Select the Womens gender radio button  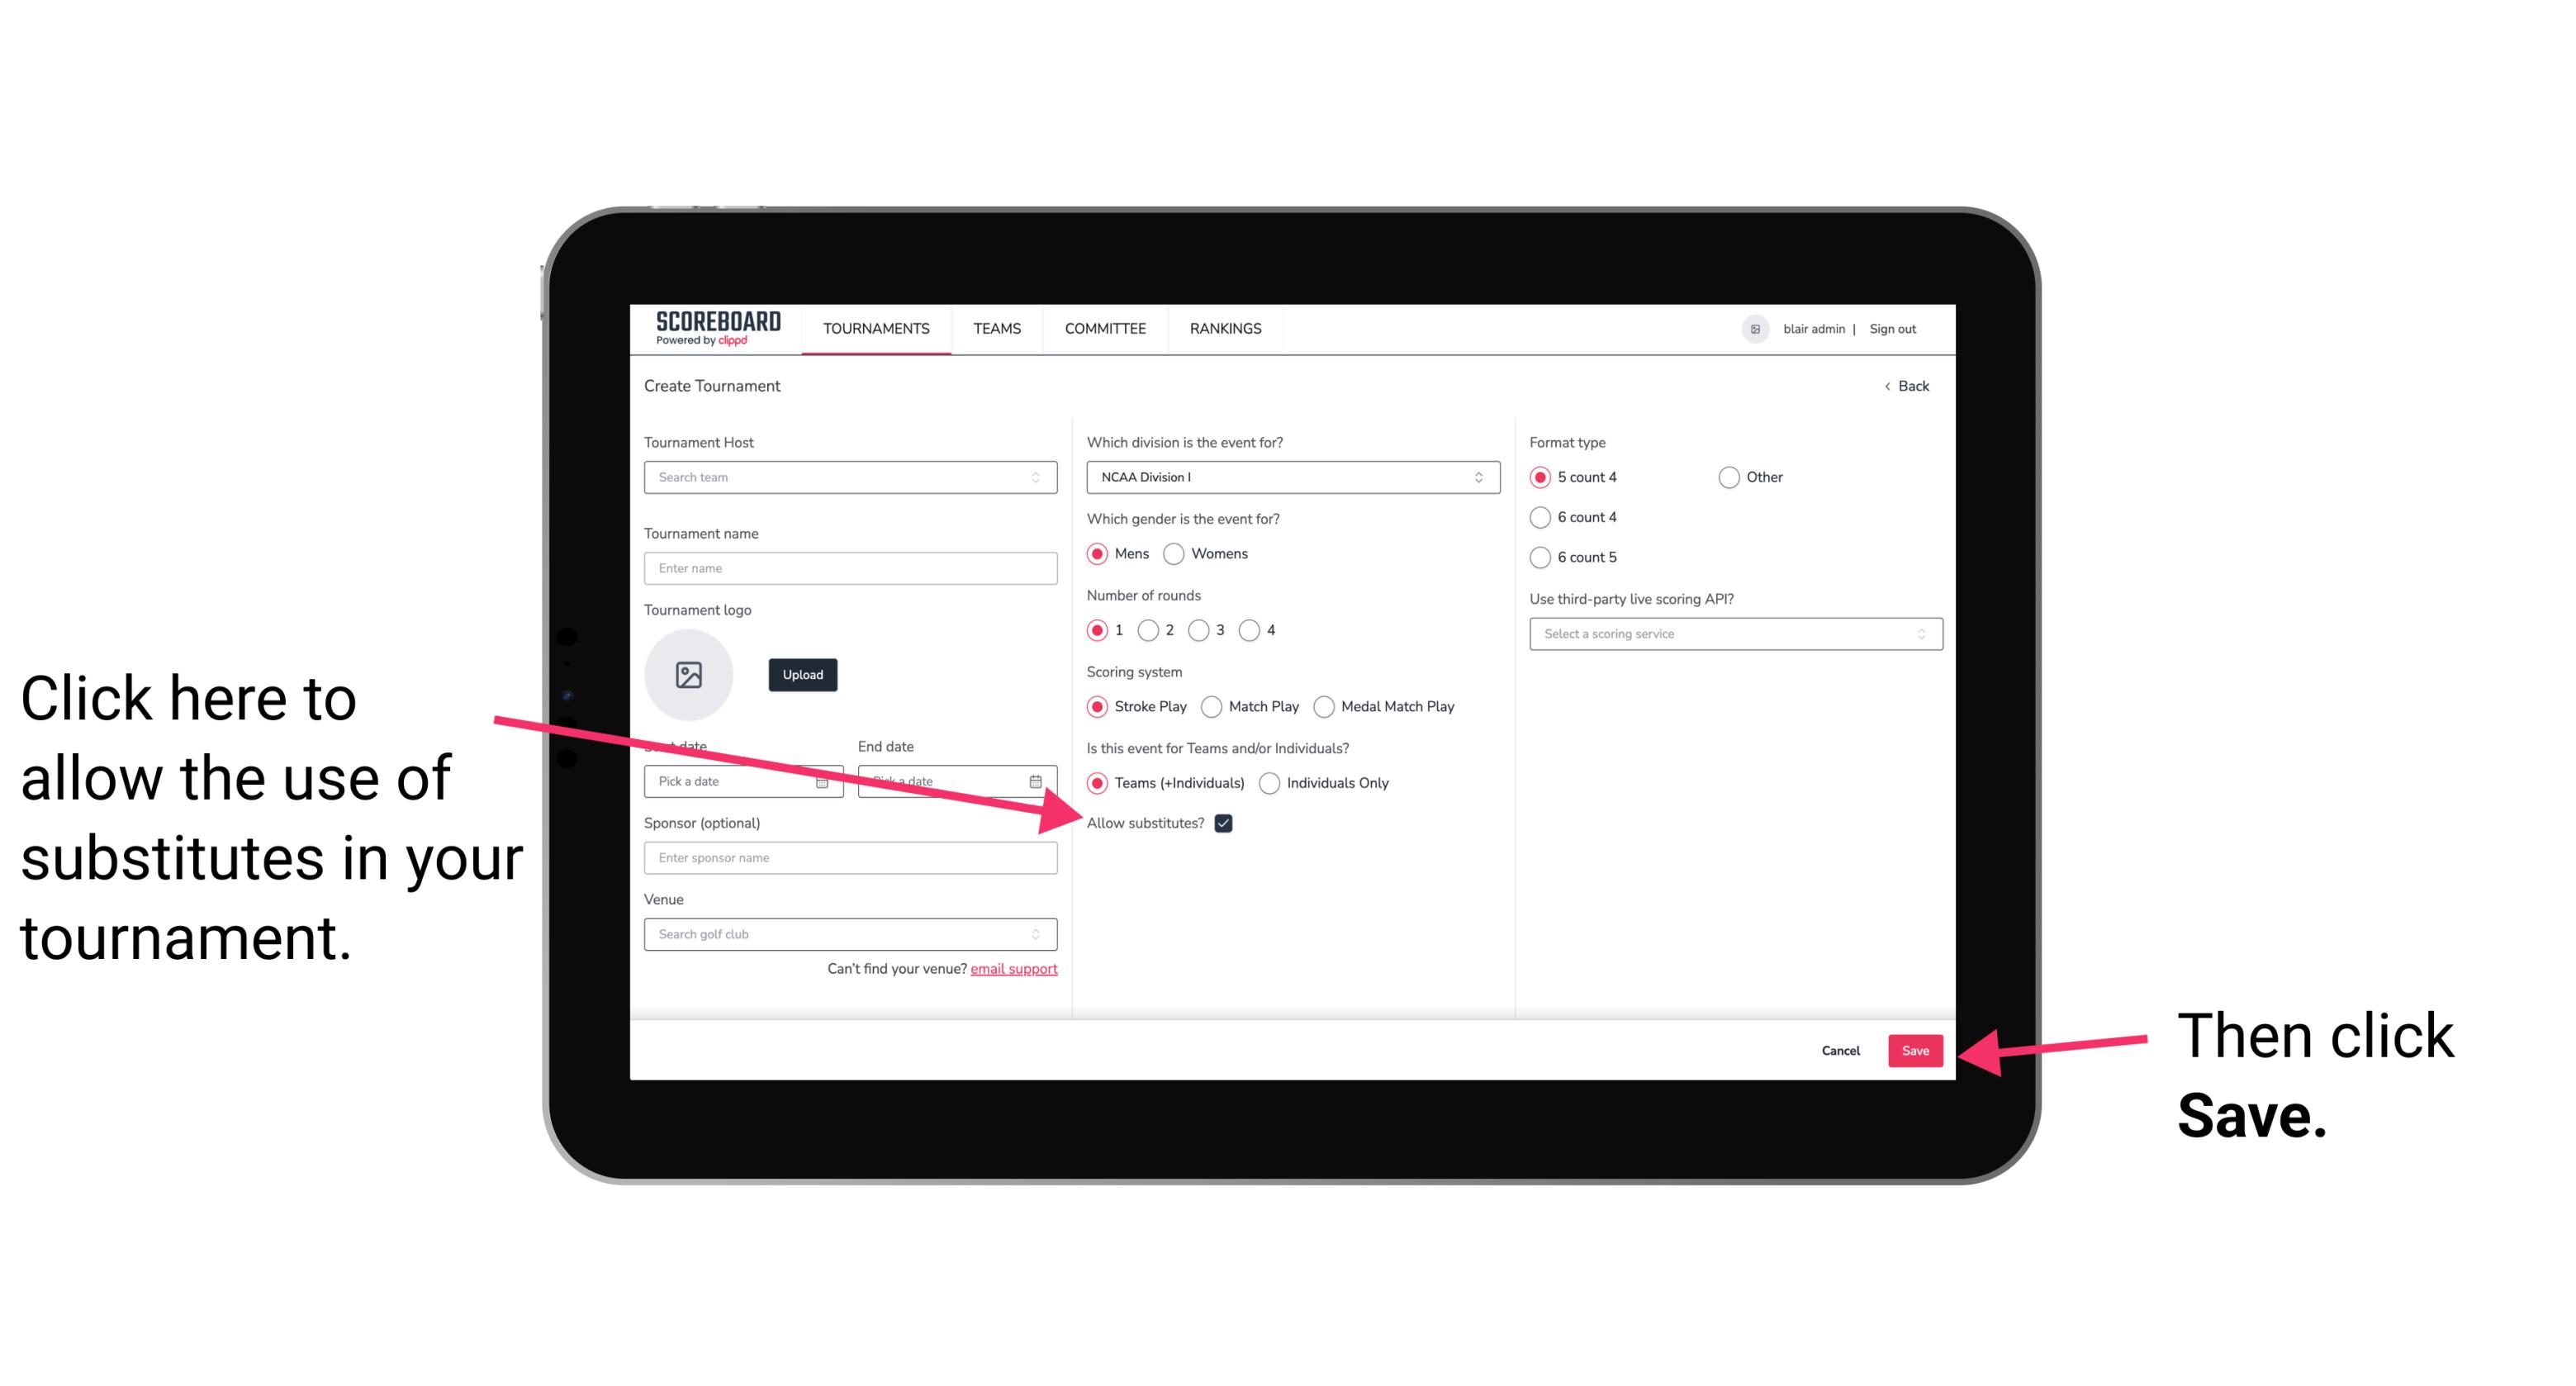tap(1180, 553)
